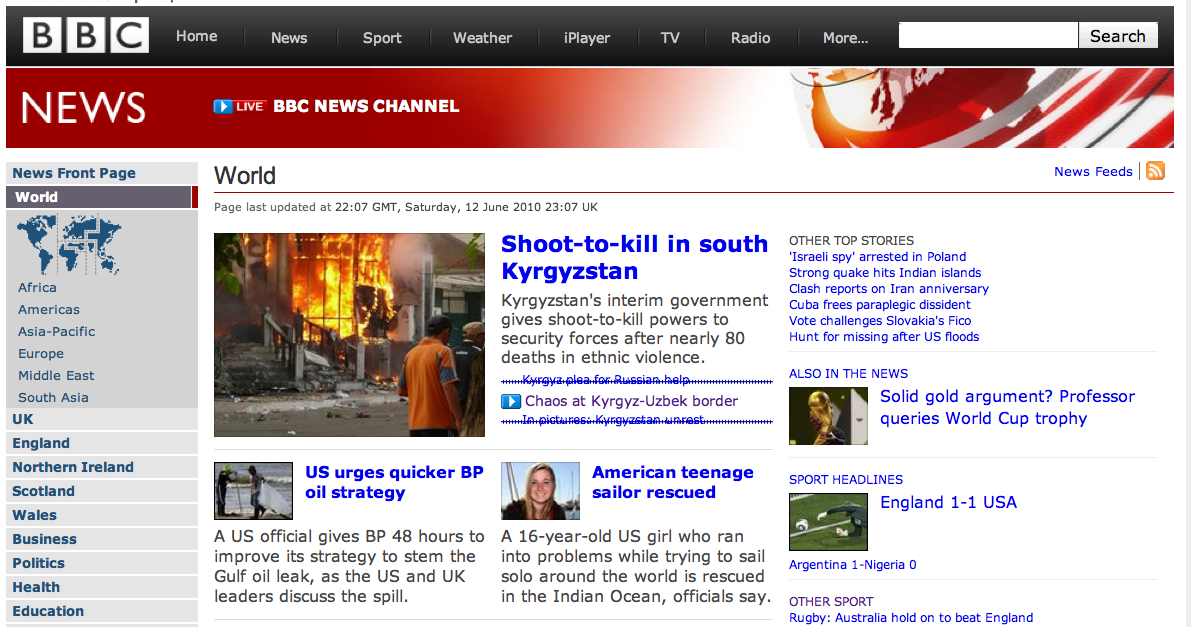Select Politics section in sidebar
The height and width of the screenshot is (627, 1191).
point(102,563)
